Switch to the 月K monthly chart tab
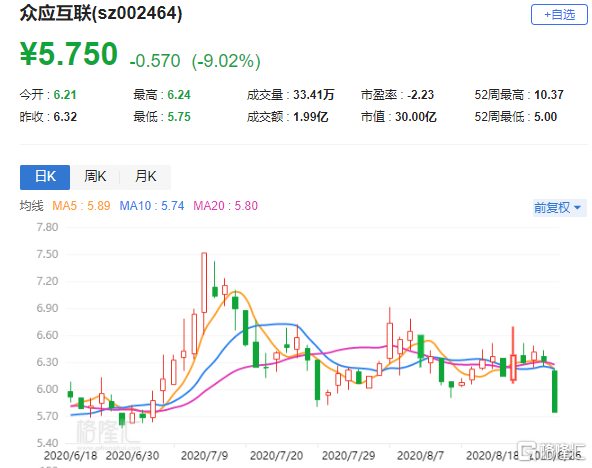This screenshot has width=592, height=468. (x=145, y=177)
